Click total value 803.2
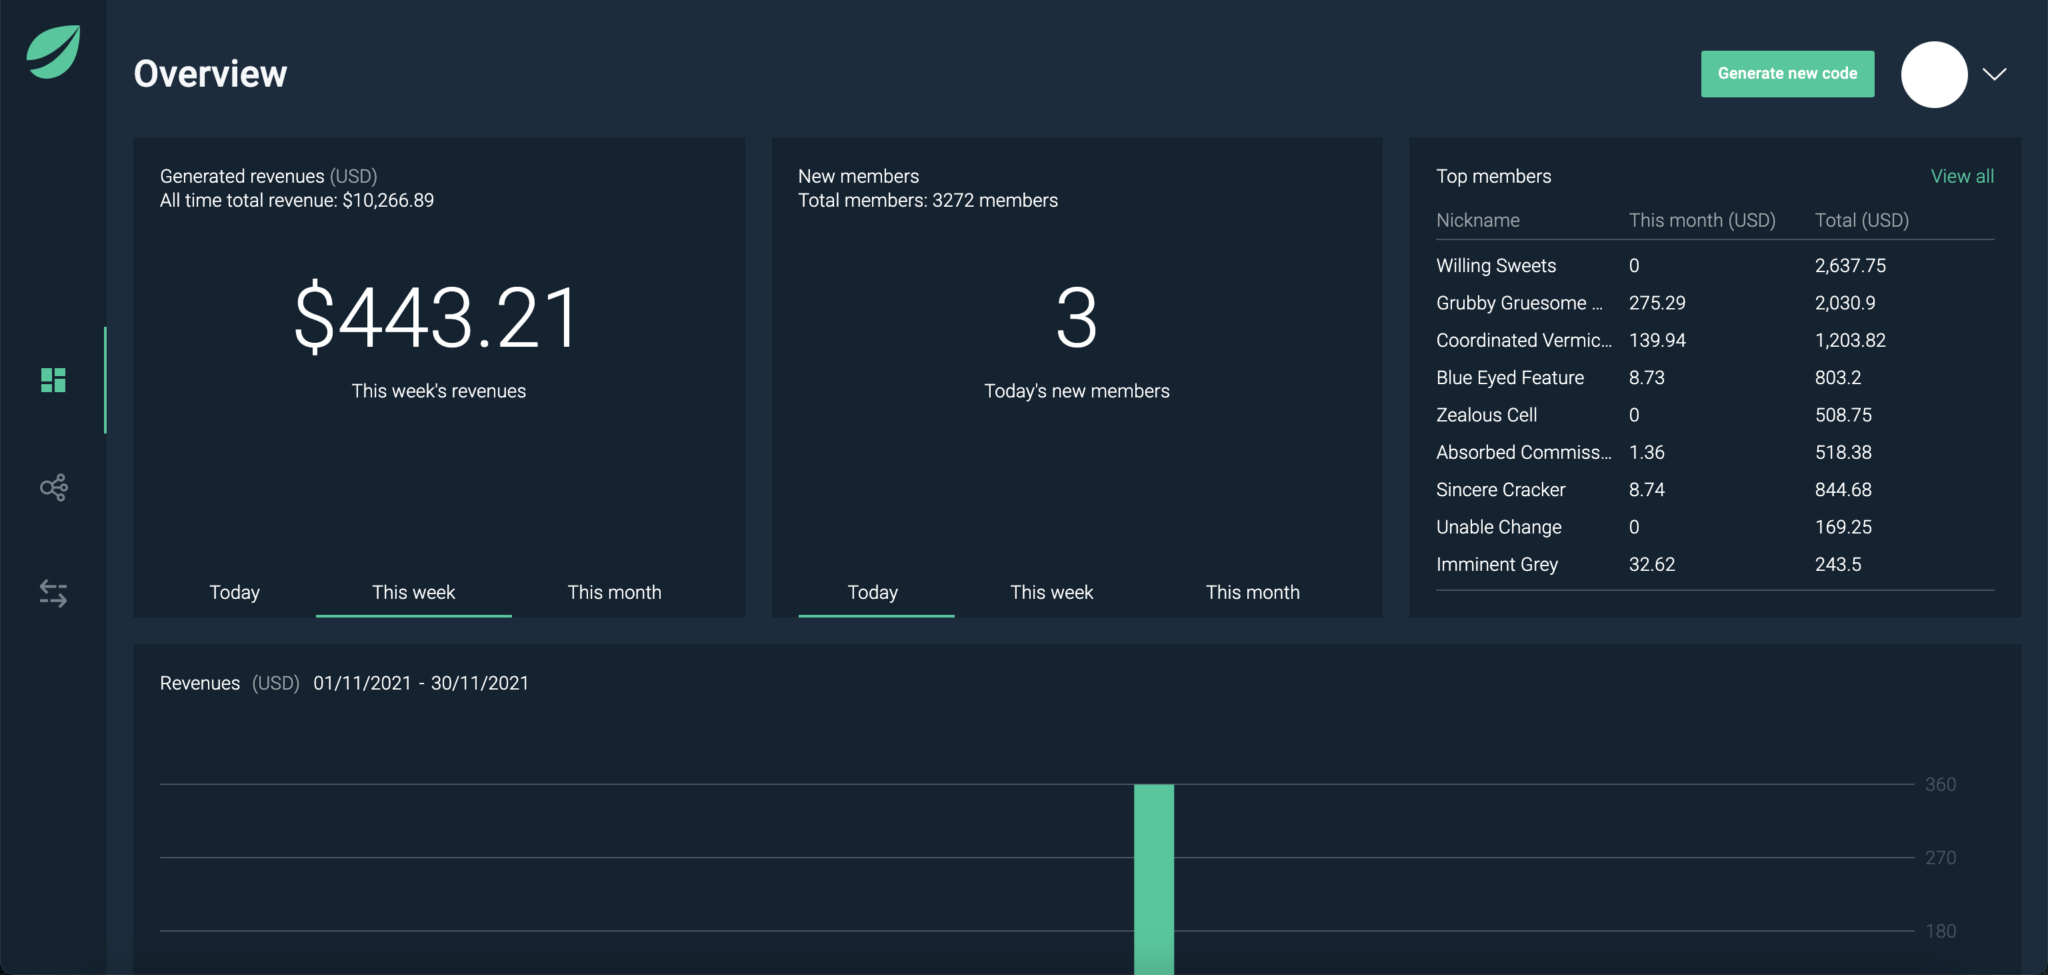The width and height of the screenshot is (2048, 975). (1838, 378)
